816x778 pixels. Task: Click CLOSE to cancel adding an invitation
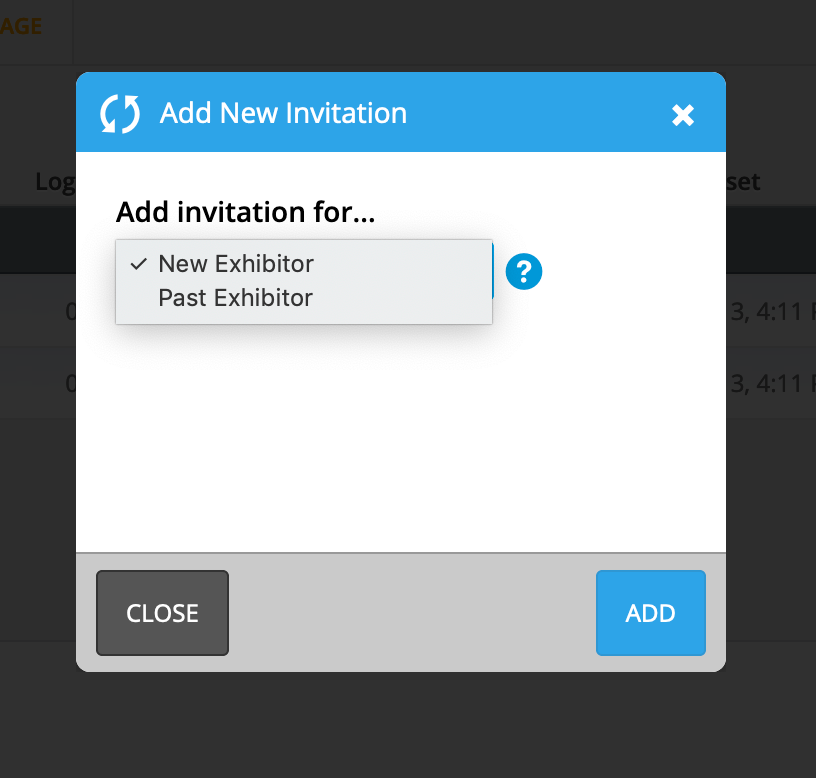pos(162,613)
